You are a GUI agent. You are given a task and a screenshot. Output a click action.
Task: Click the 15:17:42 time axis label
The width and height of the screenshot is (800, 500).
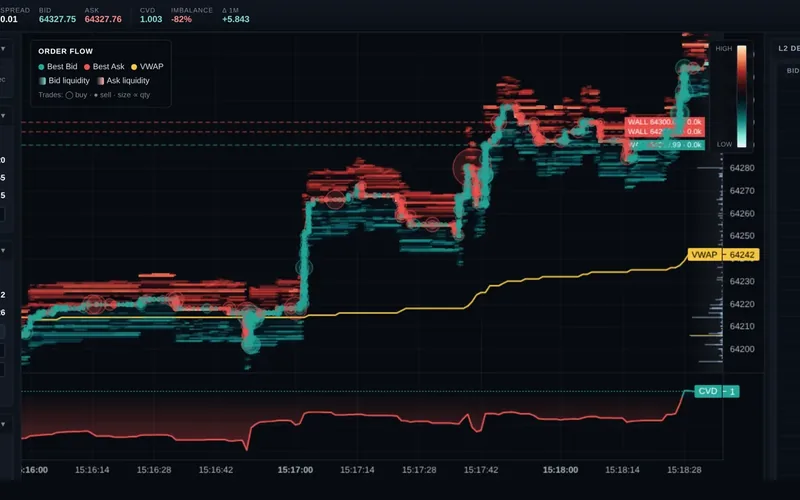click(481, 470)
